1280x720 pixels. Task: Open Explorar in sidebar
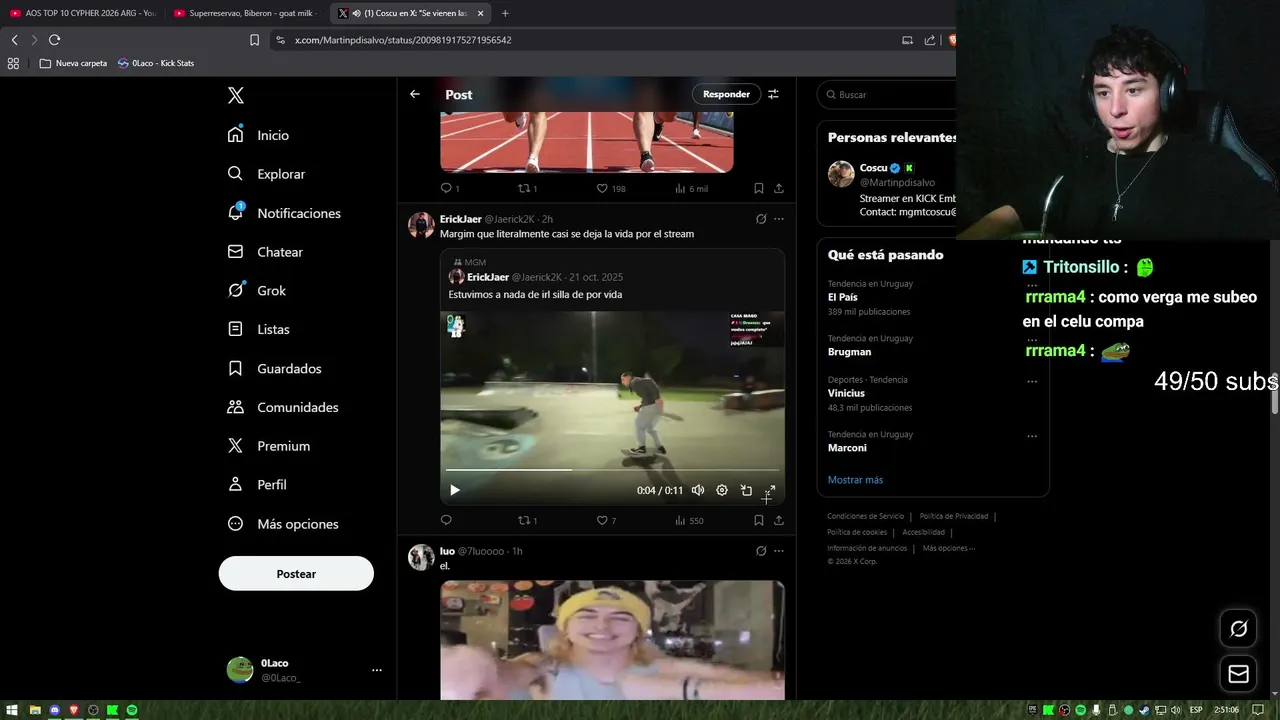click(267, 174)
